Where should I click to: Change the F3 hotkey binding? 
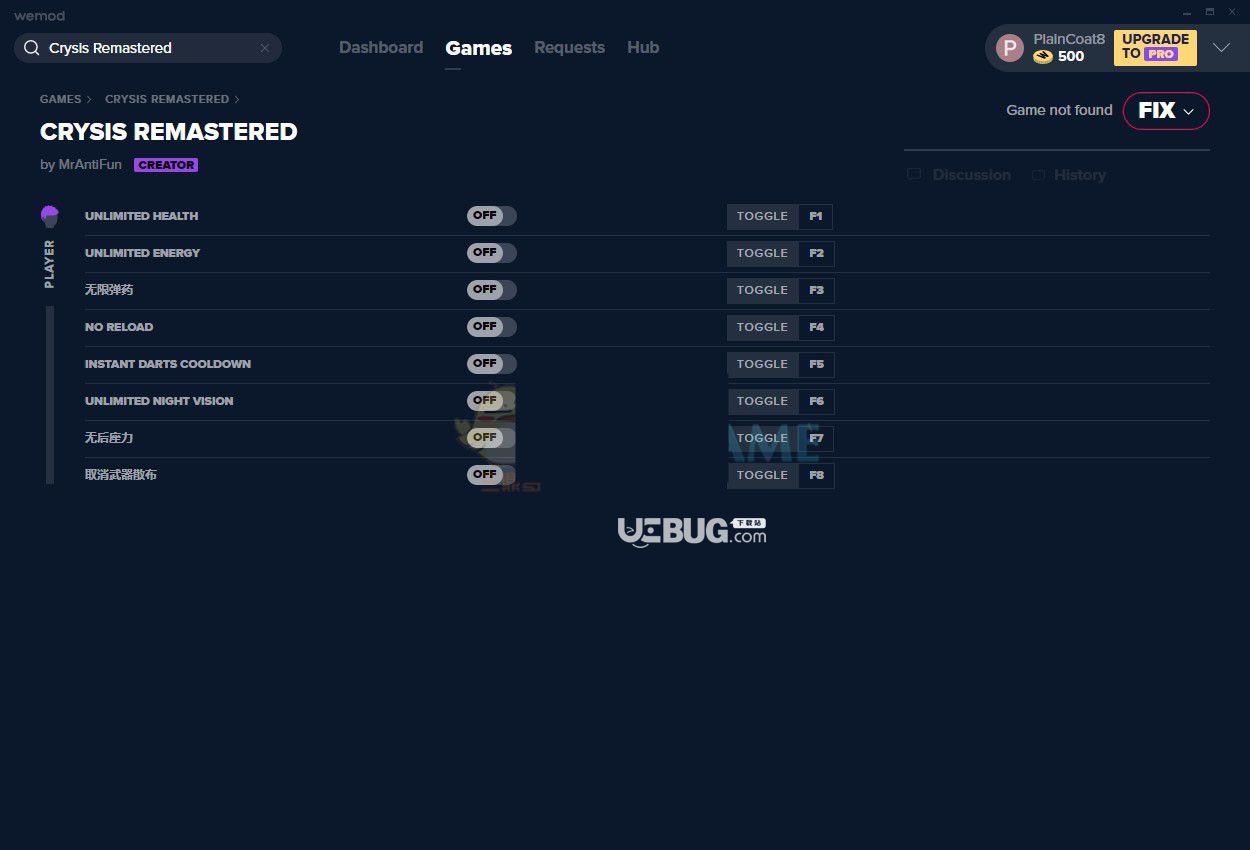tap(816, 290)
